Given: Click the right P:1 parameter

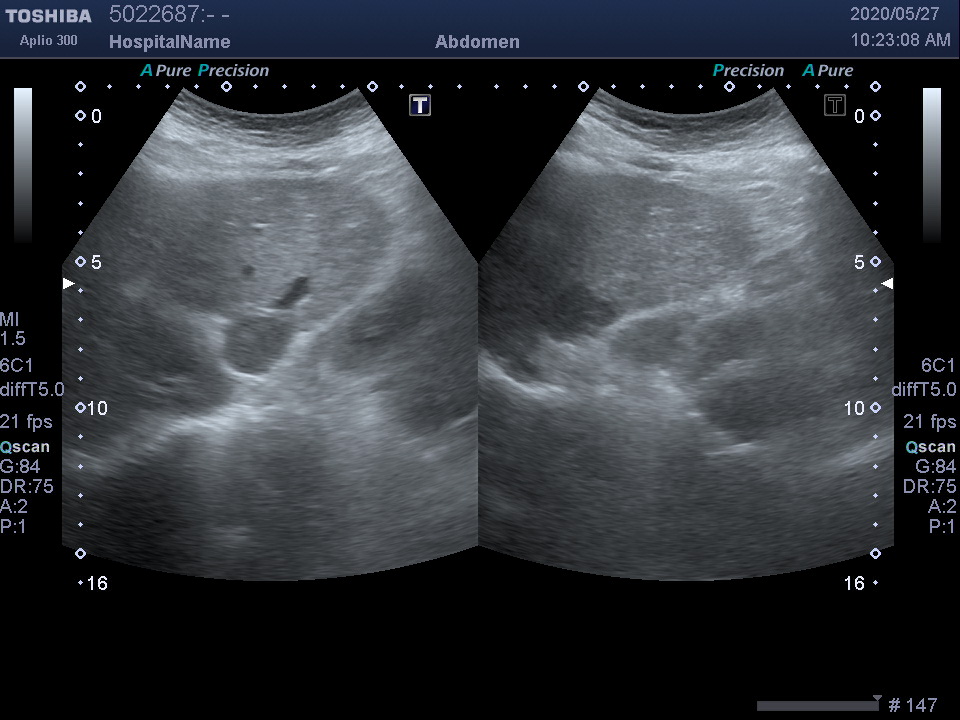Looking at the screenshot, I should 942,526.
